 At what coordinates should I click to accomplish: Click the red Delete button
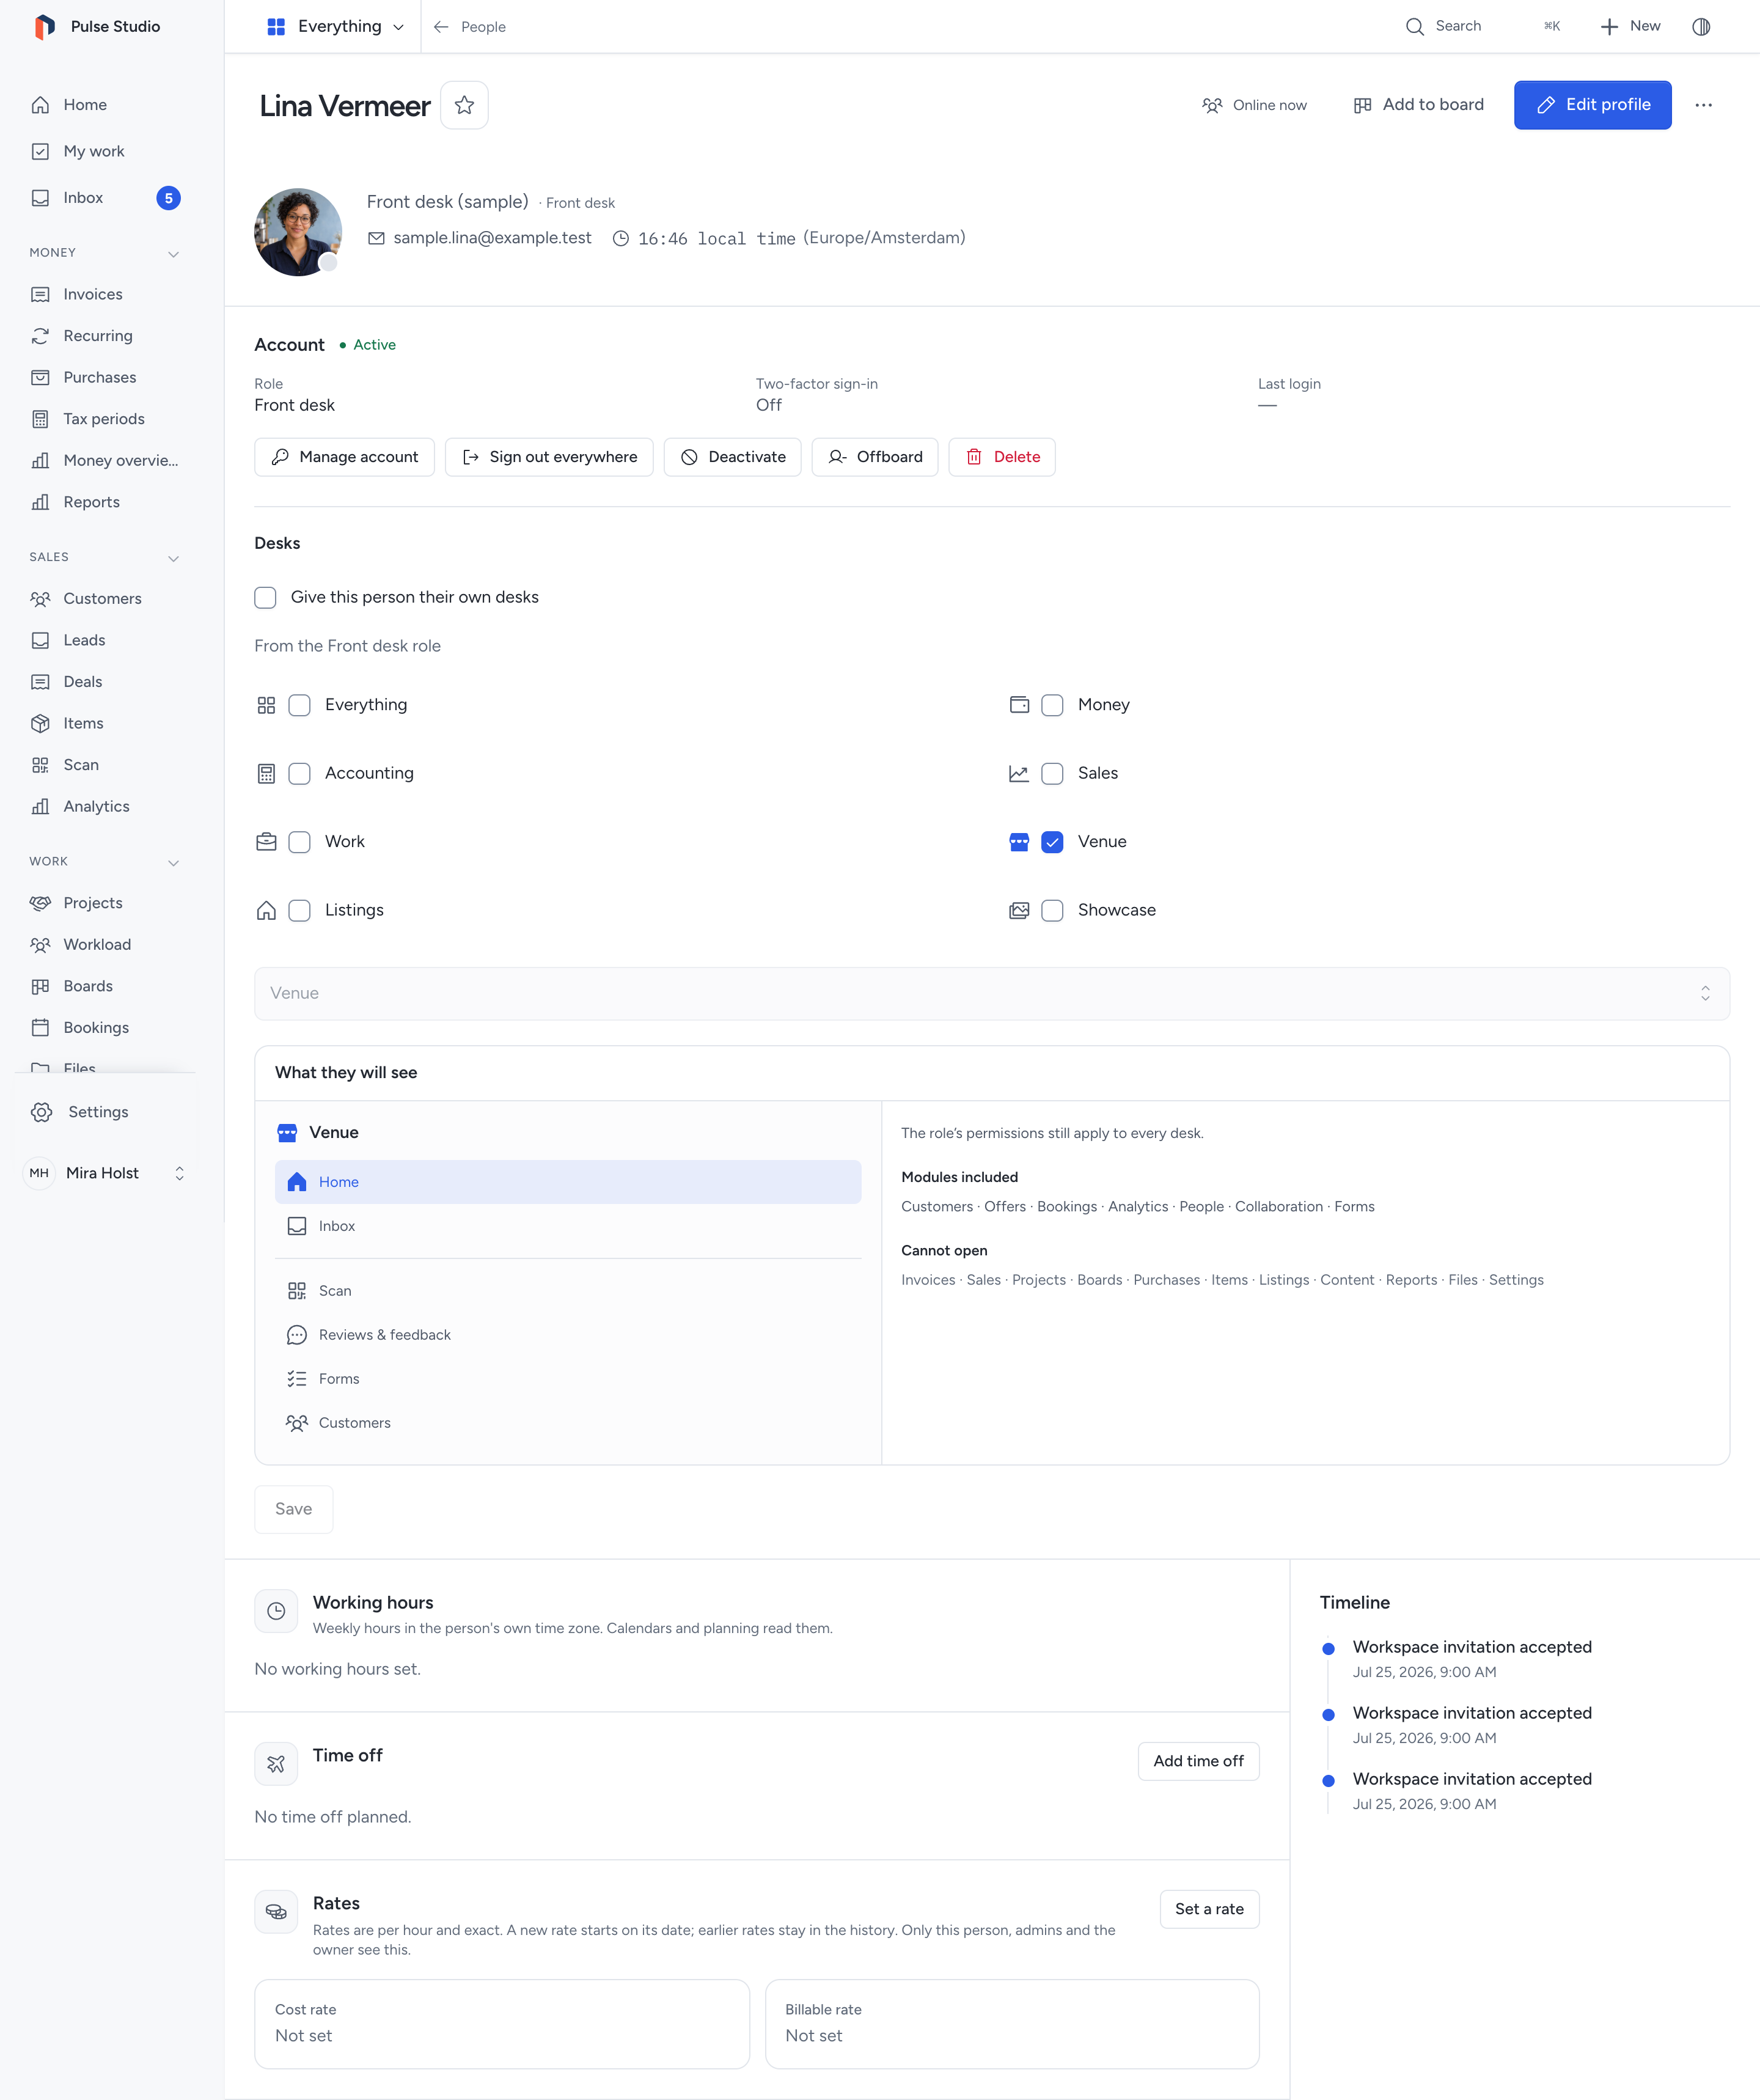pyautogui.click(x=1002, y=457)
